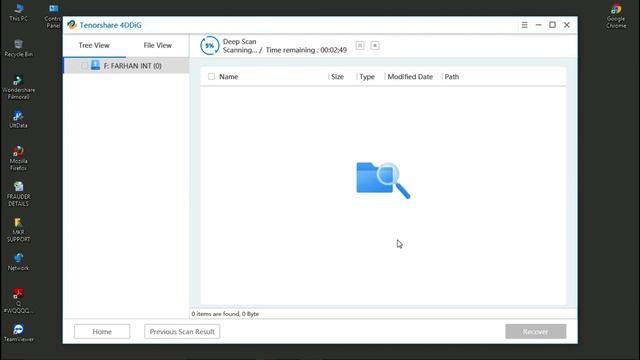The height and width of the screenshot is (360, 640).
Task: Click the '0 items are found, 0 Byte' status
Action: pos(225,314)
